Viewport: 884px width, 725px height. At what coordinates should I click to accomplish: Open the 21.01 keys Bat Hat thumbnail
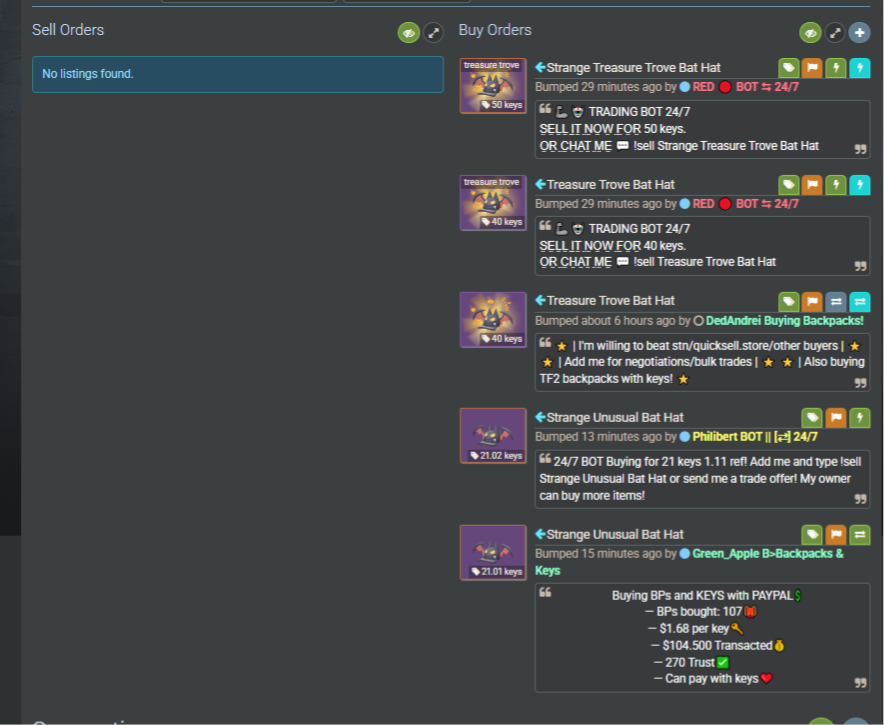pyautogui.click(x=493, y=552)
